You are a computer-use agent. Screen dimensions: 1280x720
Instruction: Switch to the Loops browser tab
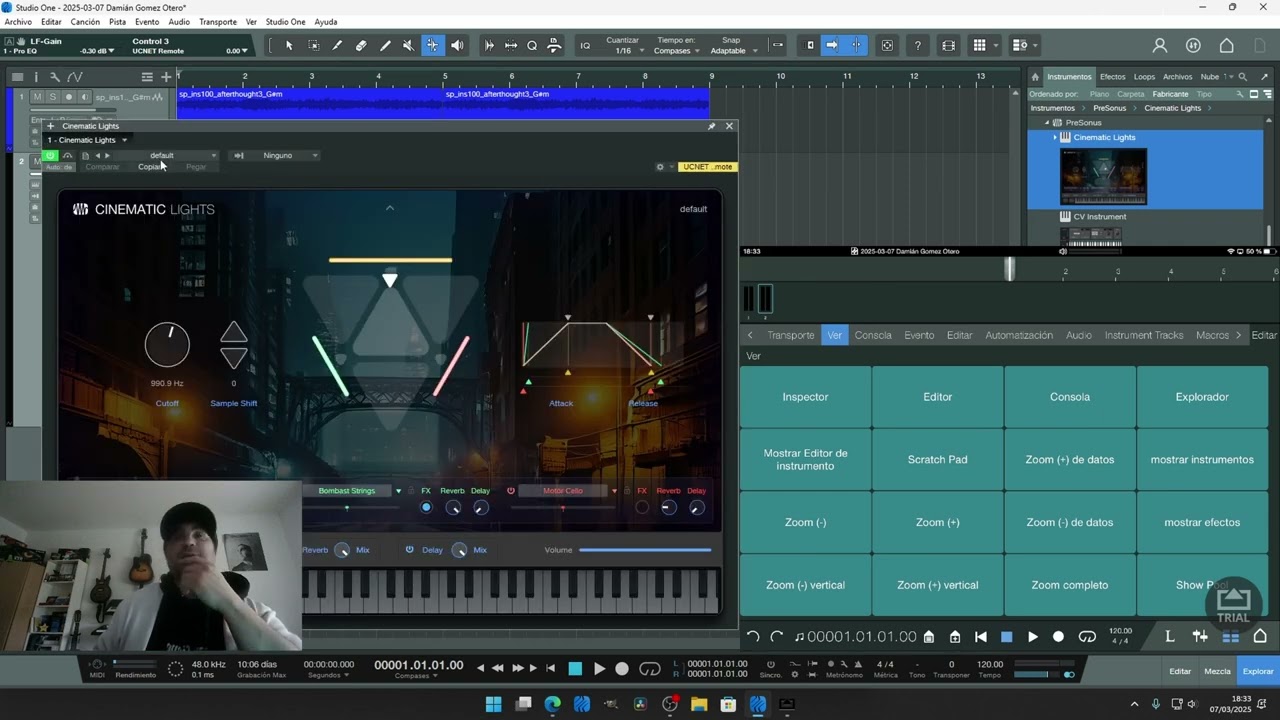tap(1144, 76)
